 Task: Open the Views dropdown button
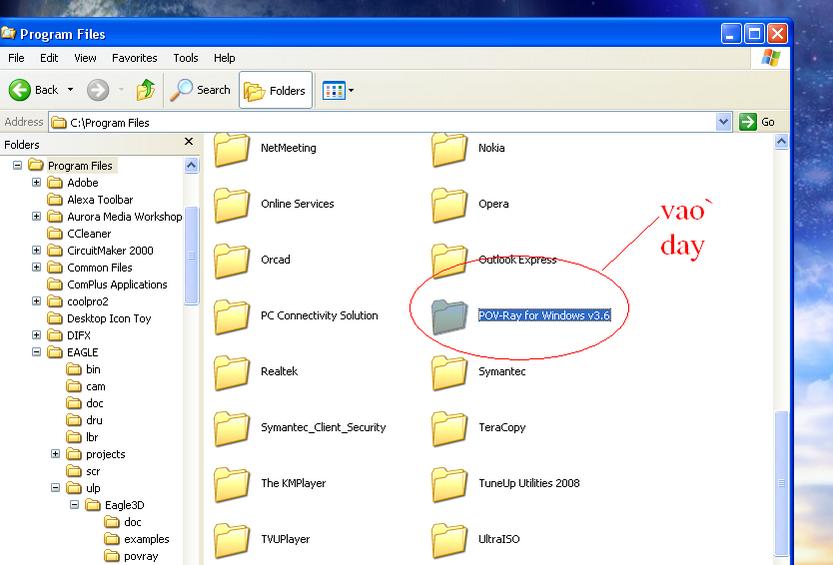click(338, 90)
